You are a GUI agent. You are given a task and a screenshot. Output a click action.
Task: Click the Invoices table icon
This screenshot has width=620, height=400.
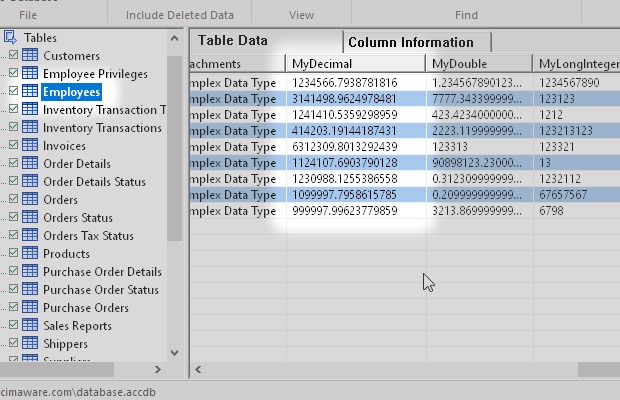click(x=30, y=146)
